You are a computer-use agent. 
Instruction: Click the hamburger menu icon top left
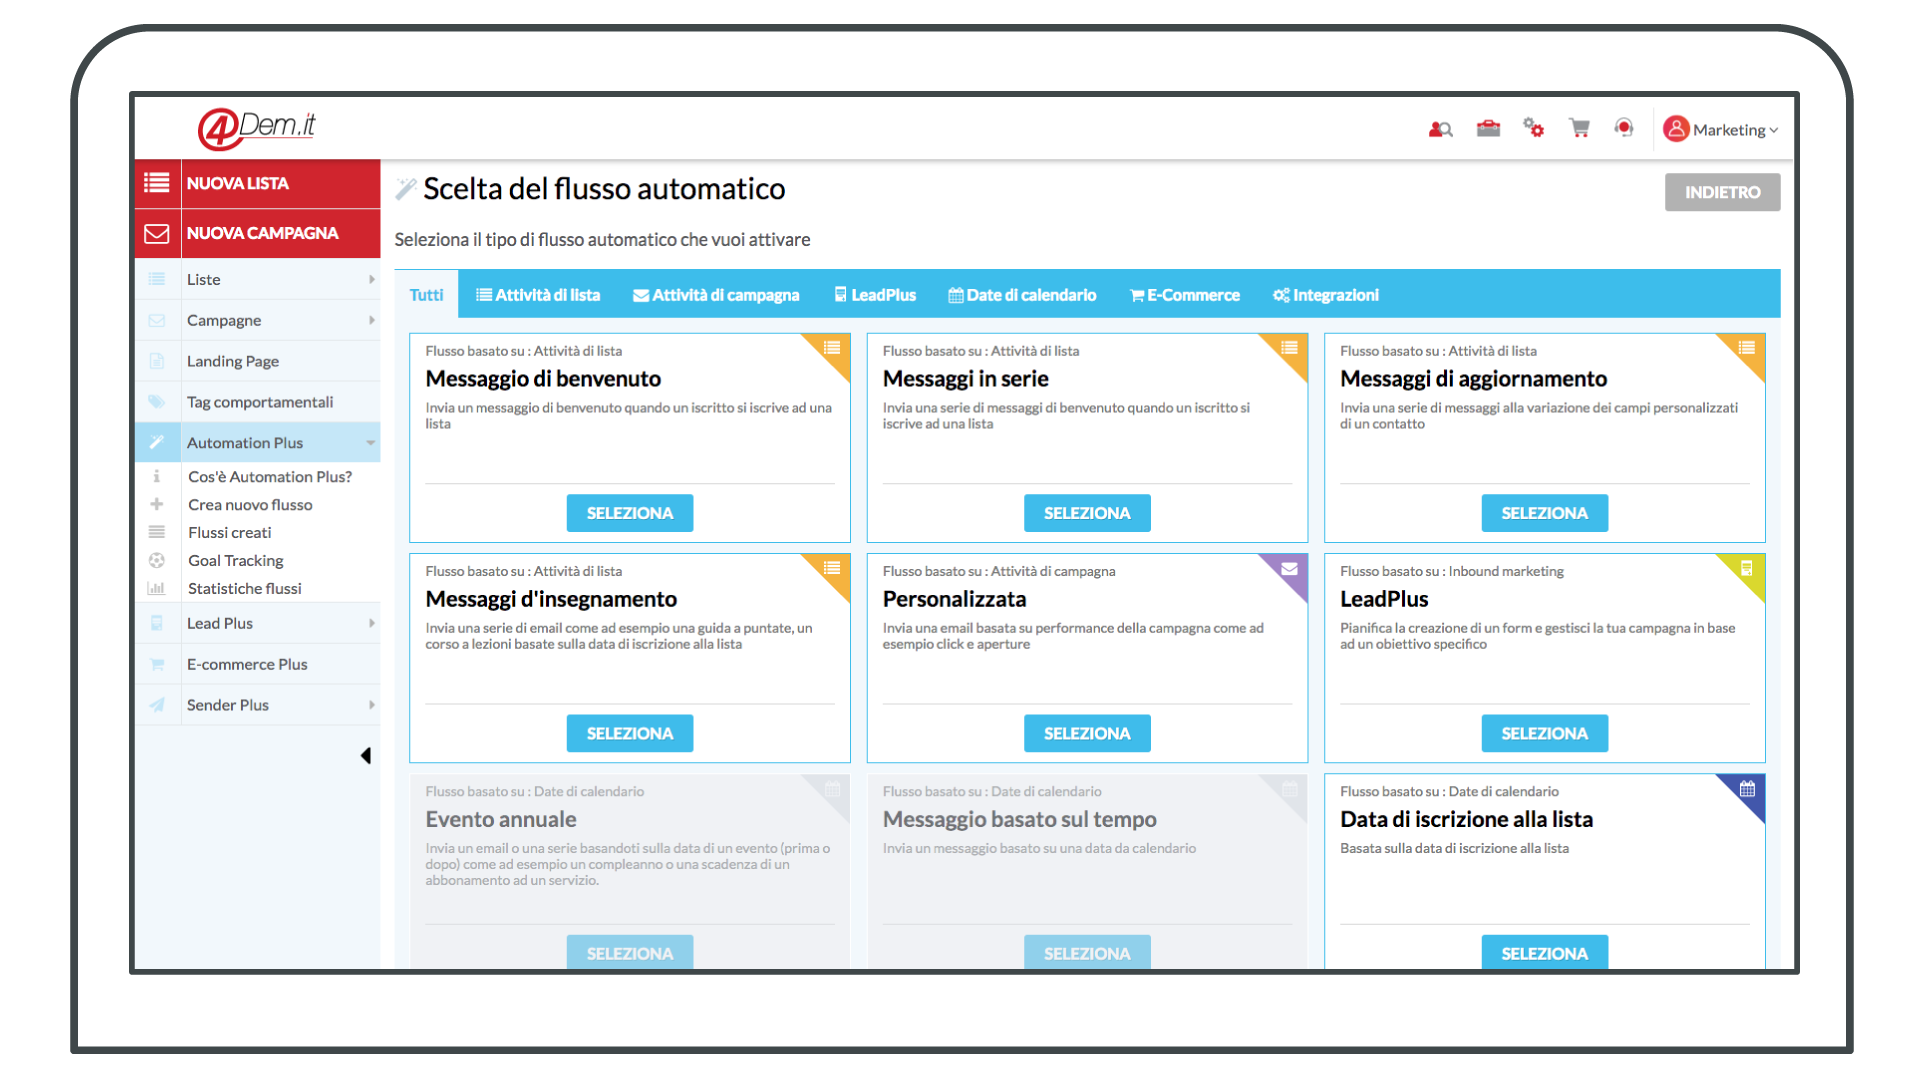157,182
